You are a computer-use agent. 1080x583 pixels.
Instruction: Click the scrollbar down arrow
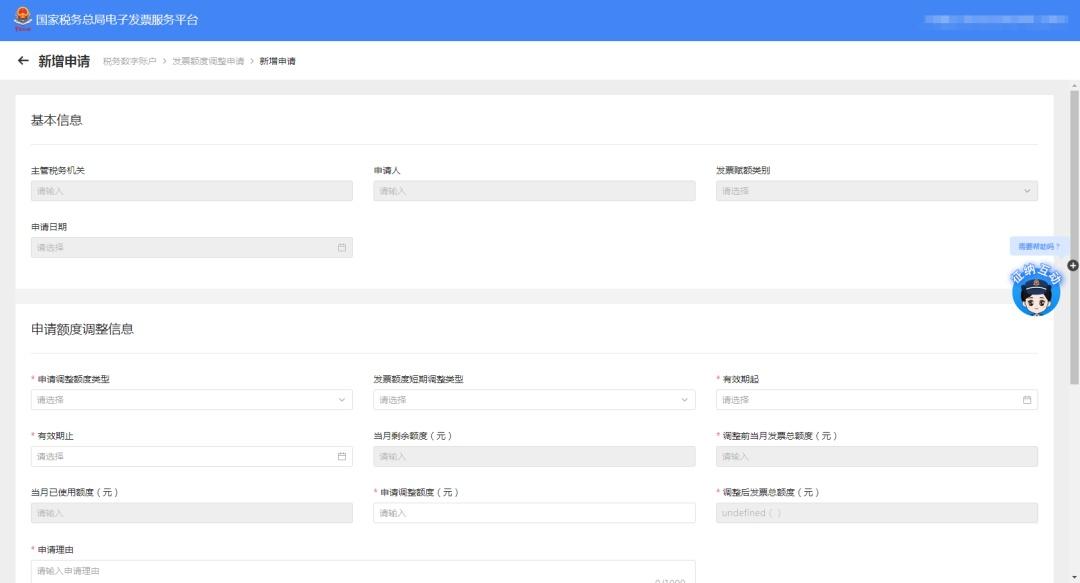coord(1074,577)
